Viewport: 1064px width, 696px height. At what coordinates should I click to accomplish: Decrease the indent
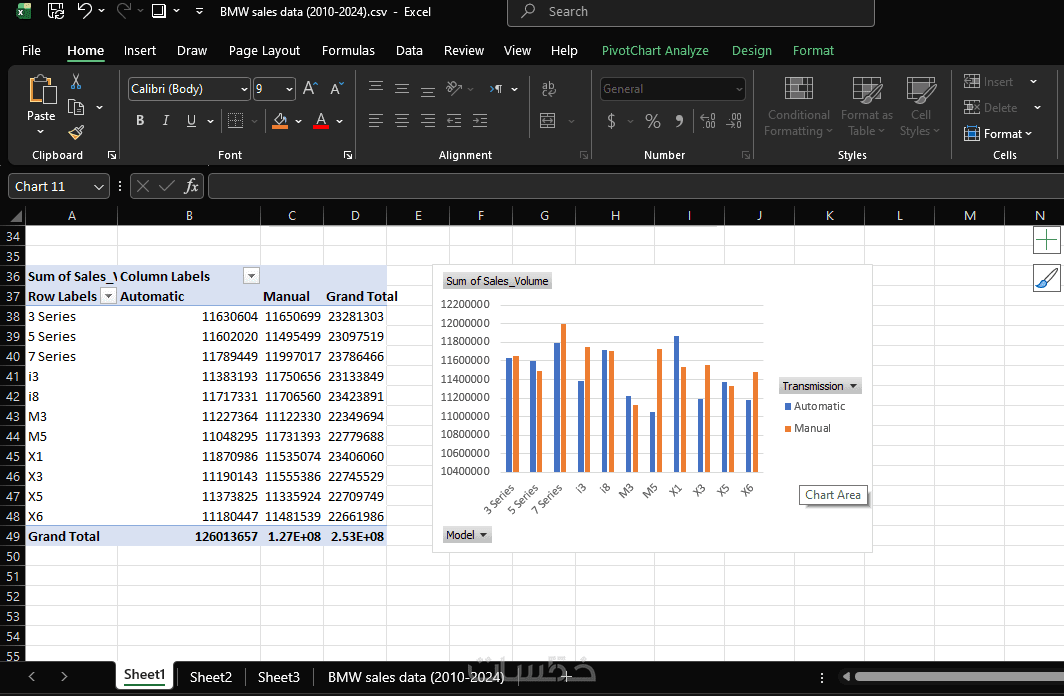point(454,121)
